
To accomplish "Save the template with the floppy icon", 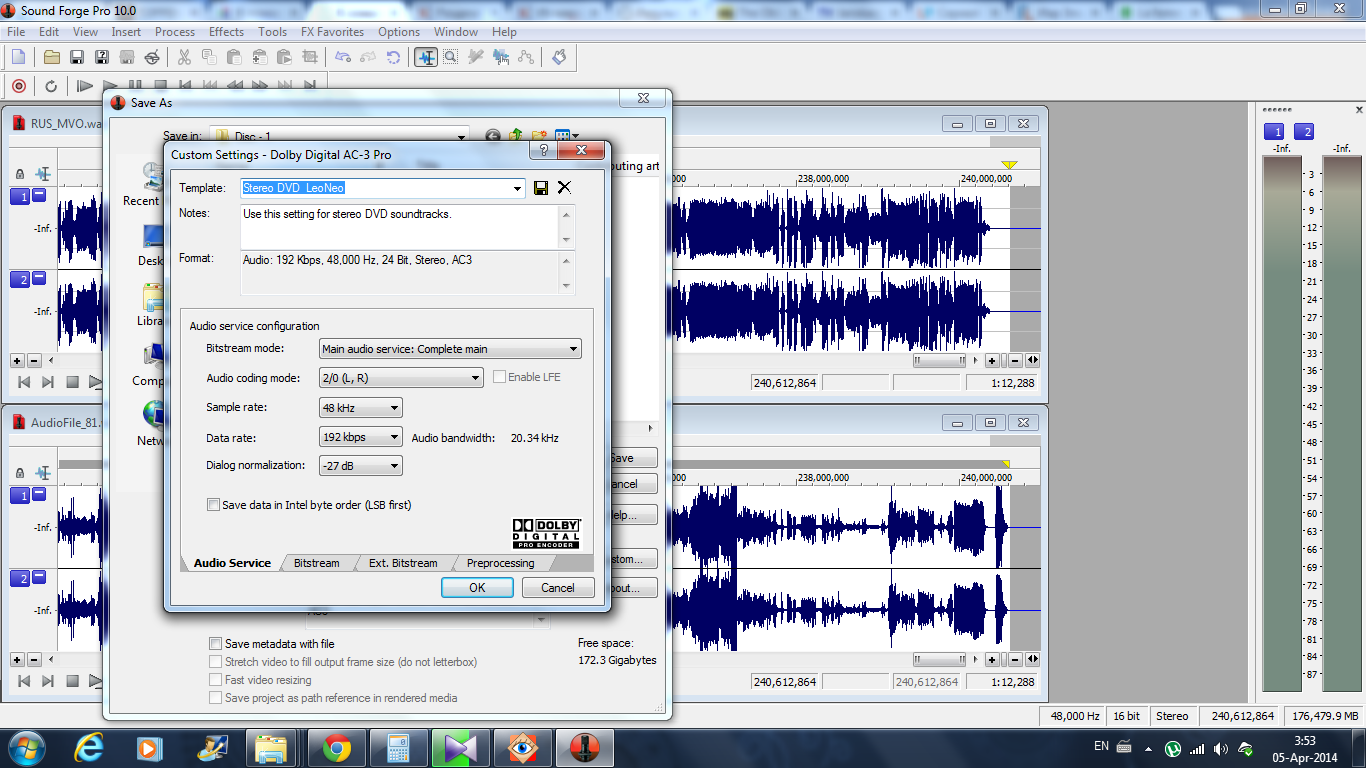I will [541, 188].
